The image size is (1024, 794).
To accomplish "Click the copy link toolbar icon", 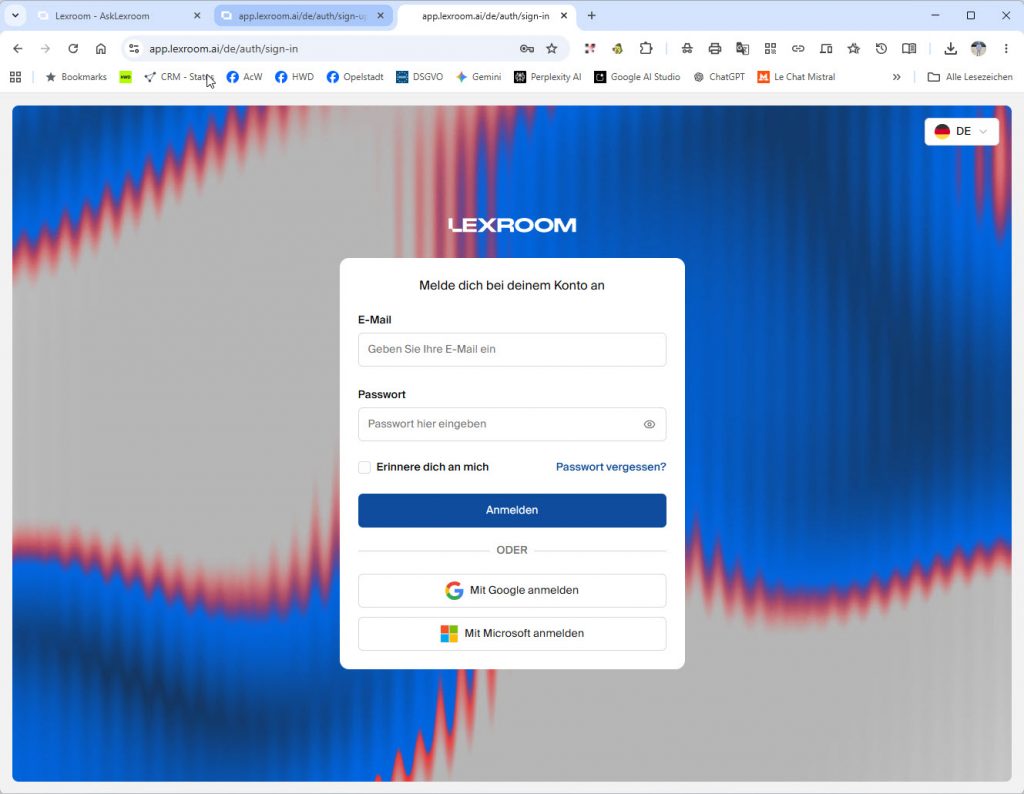I will point(798,48).
